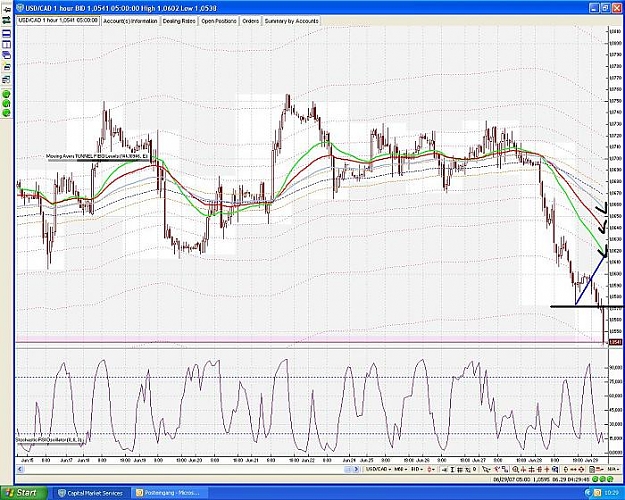This screenshot has height=500, width=625.
Task: Switch to the Account(s) Information tab
Action: (130, 21)
